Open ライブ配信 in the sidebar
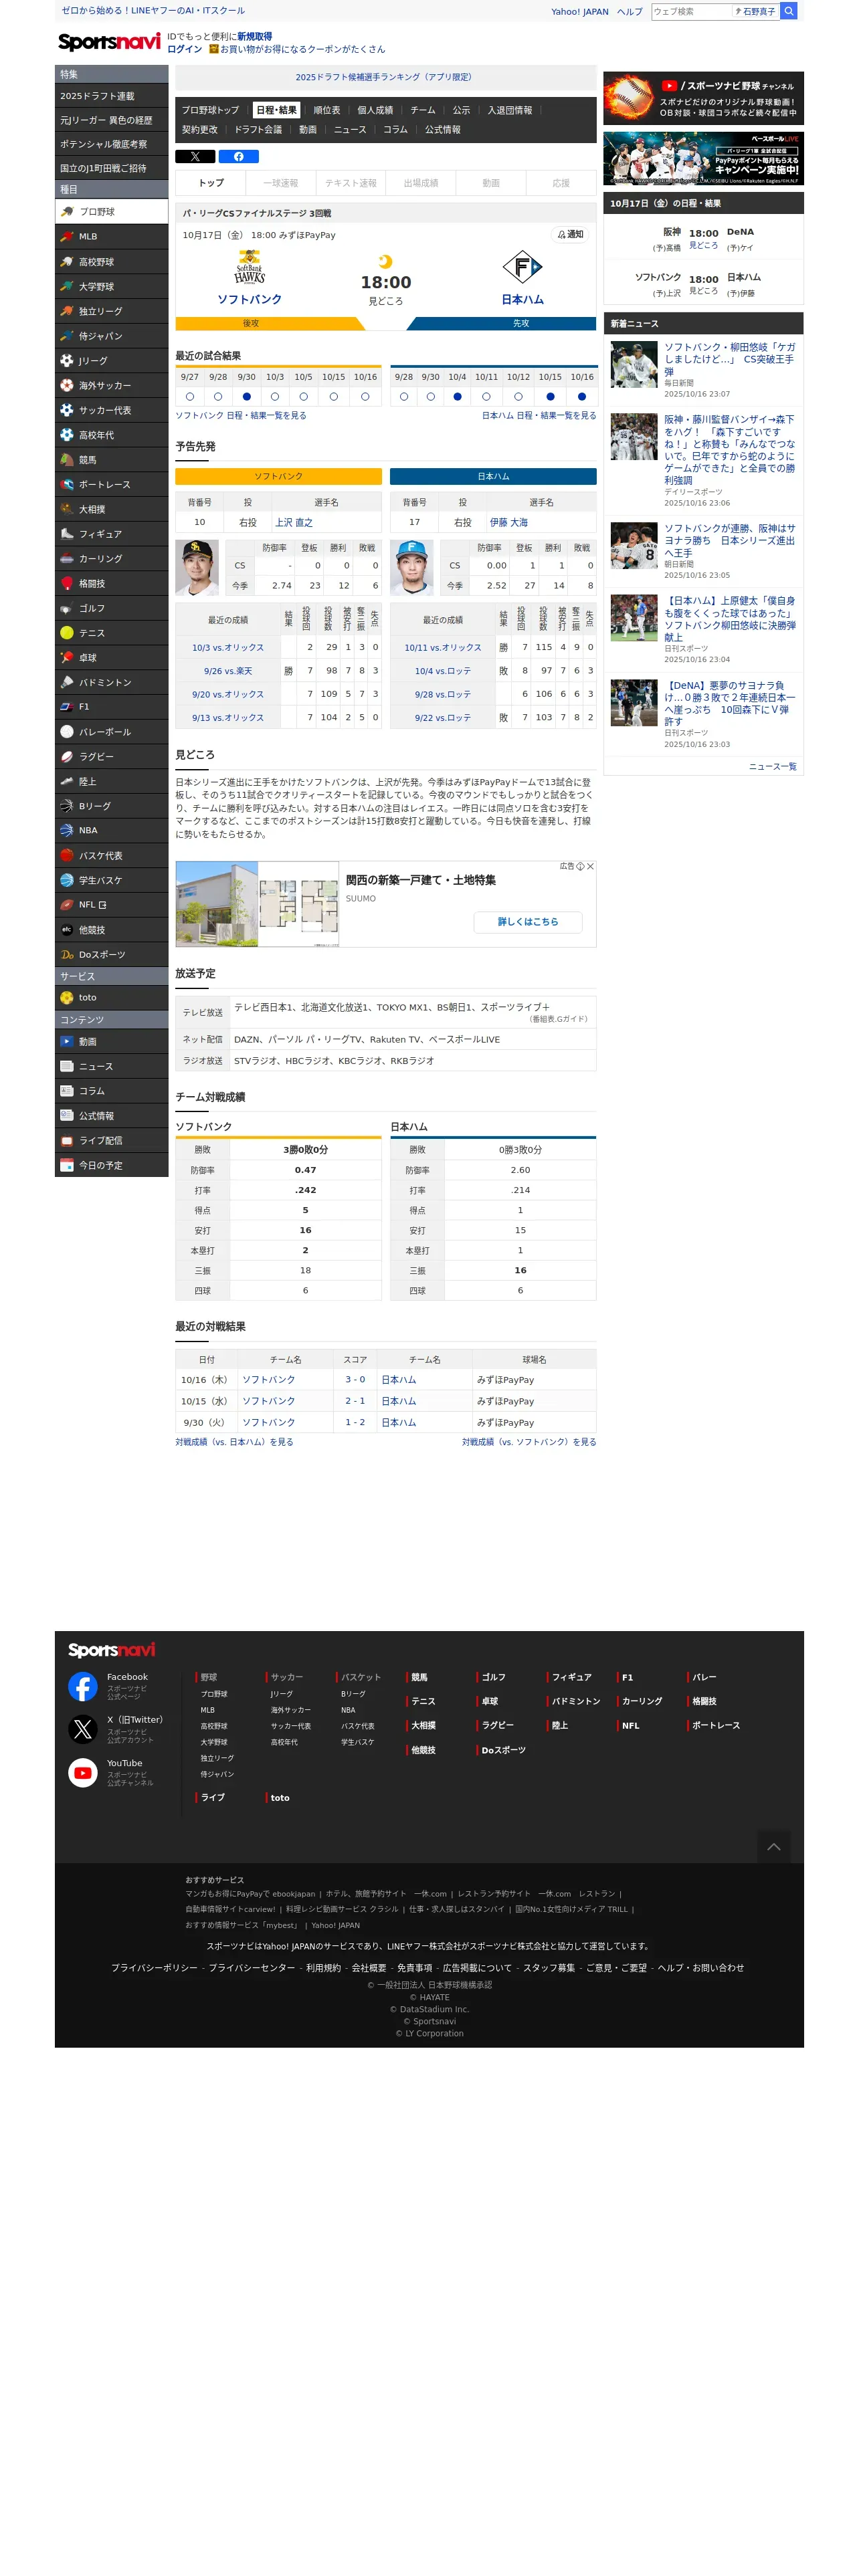 tap(111, 1141)
